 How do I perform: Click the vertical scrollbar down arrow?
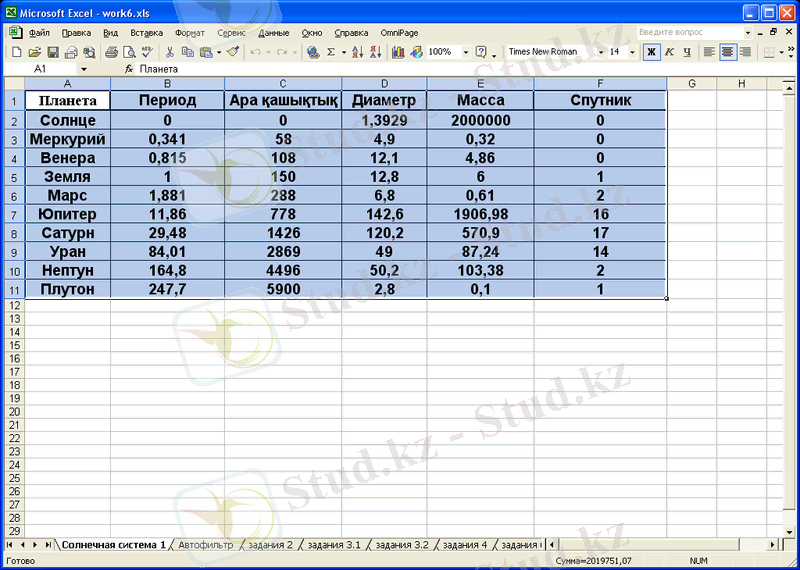coord(793,532)
